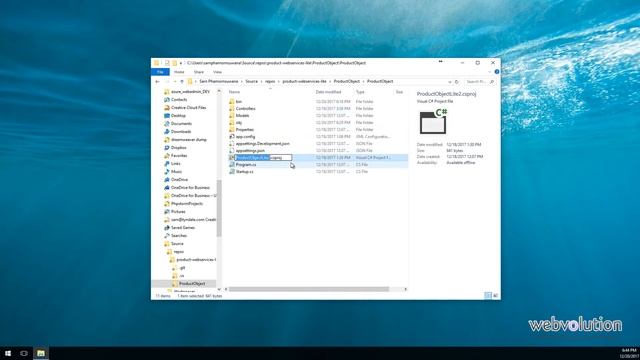Select appsettings.Development.json file
Screen dimensions: 640x360
(x=262, y=144)
